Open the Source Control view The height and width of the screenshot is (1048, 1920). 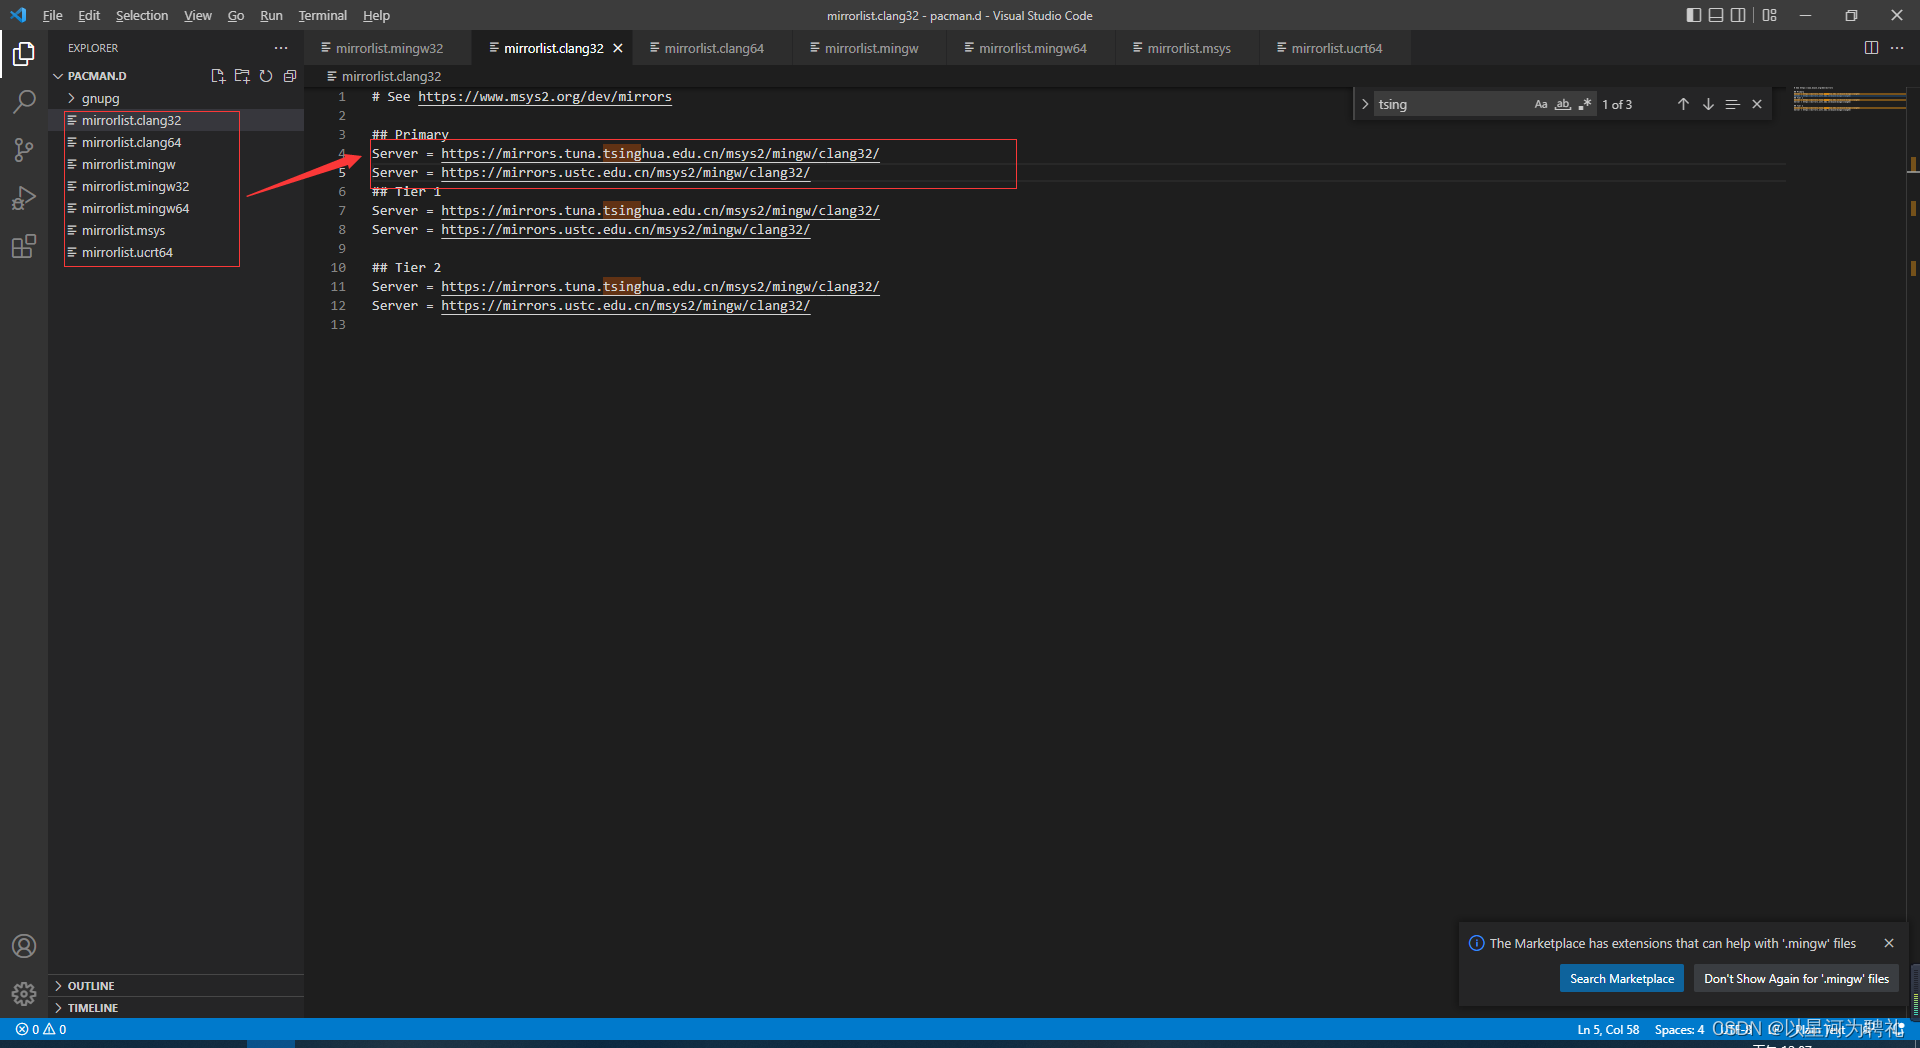pos(24,149)
